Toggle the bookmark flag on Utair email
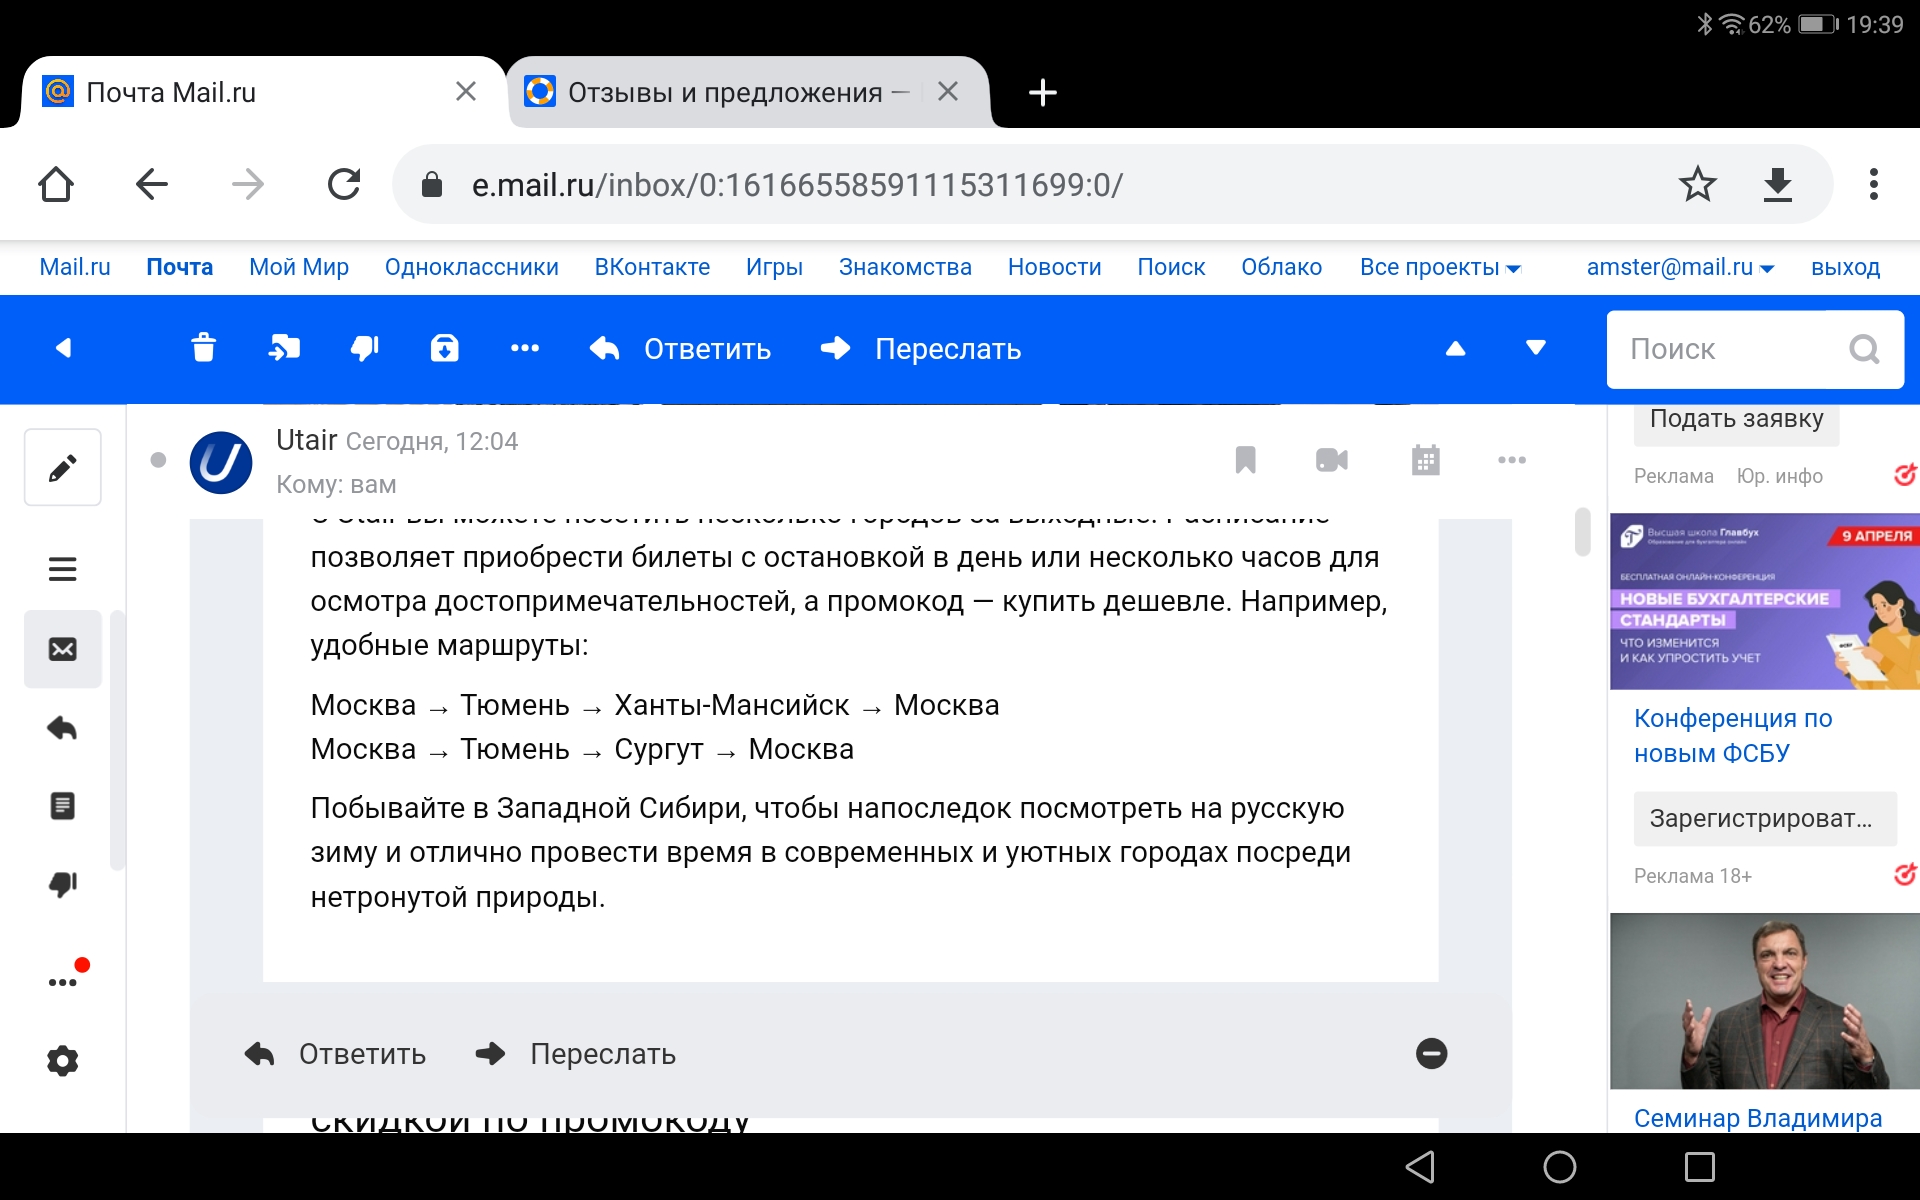Viewport: 1920px width, 1200px height. tap(1245, 460)
